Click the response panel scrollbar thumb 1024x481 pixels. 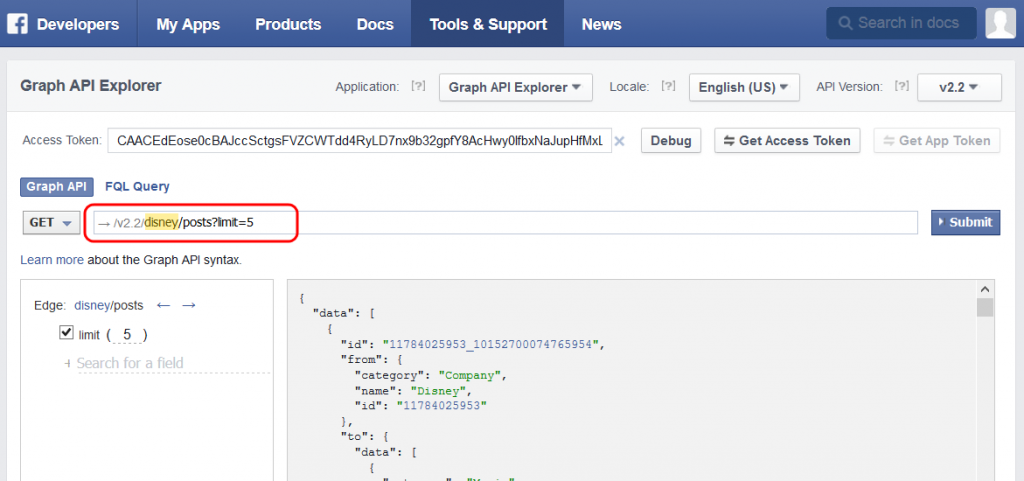click(985, 307)
